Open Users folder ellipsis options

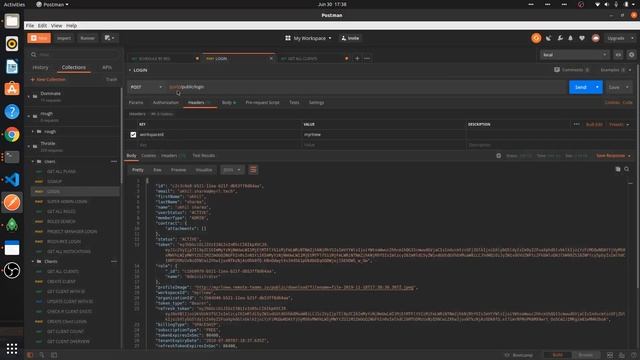[114, 162]
